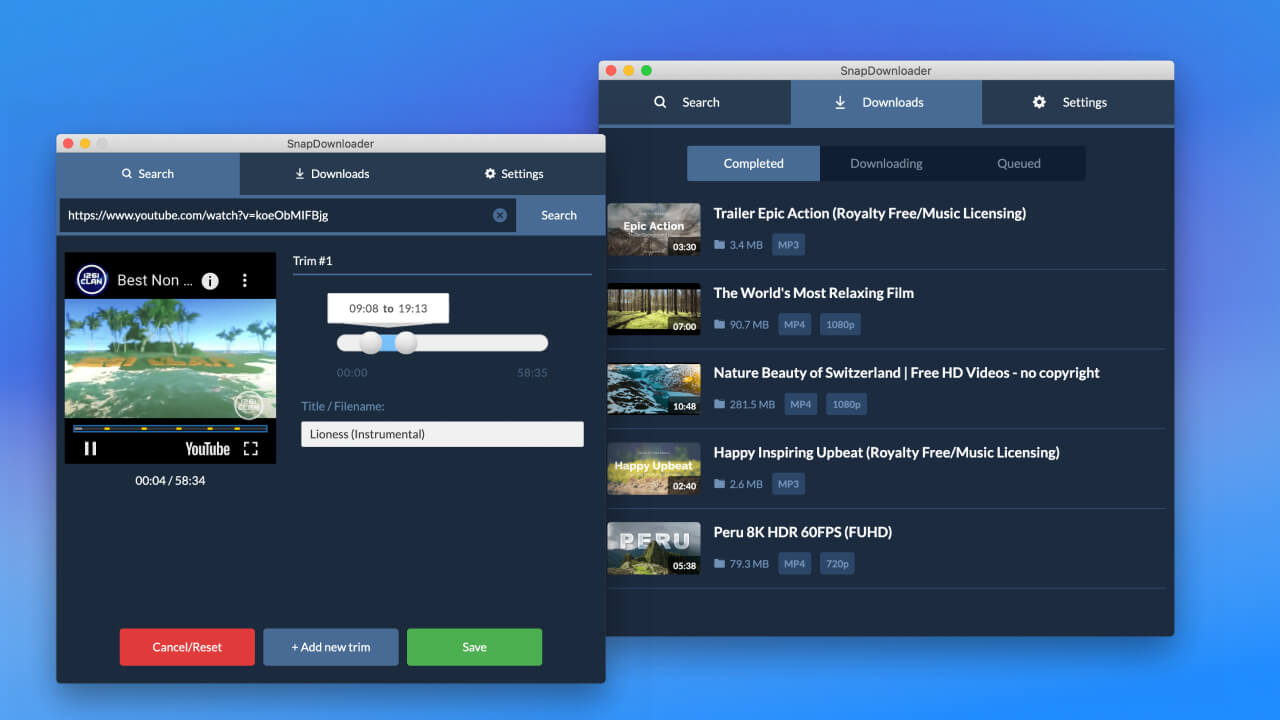The width and height of the screenshot is (1280, 720).
Task: Open folder icon for Nature Beauty of Switzerland
Action: point(720,405)
